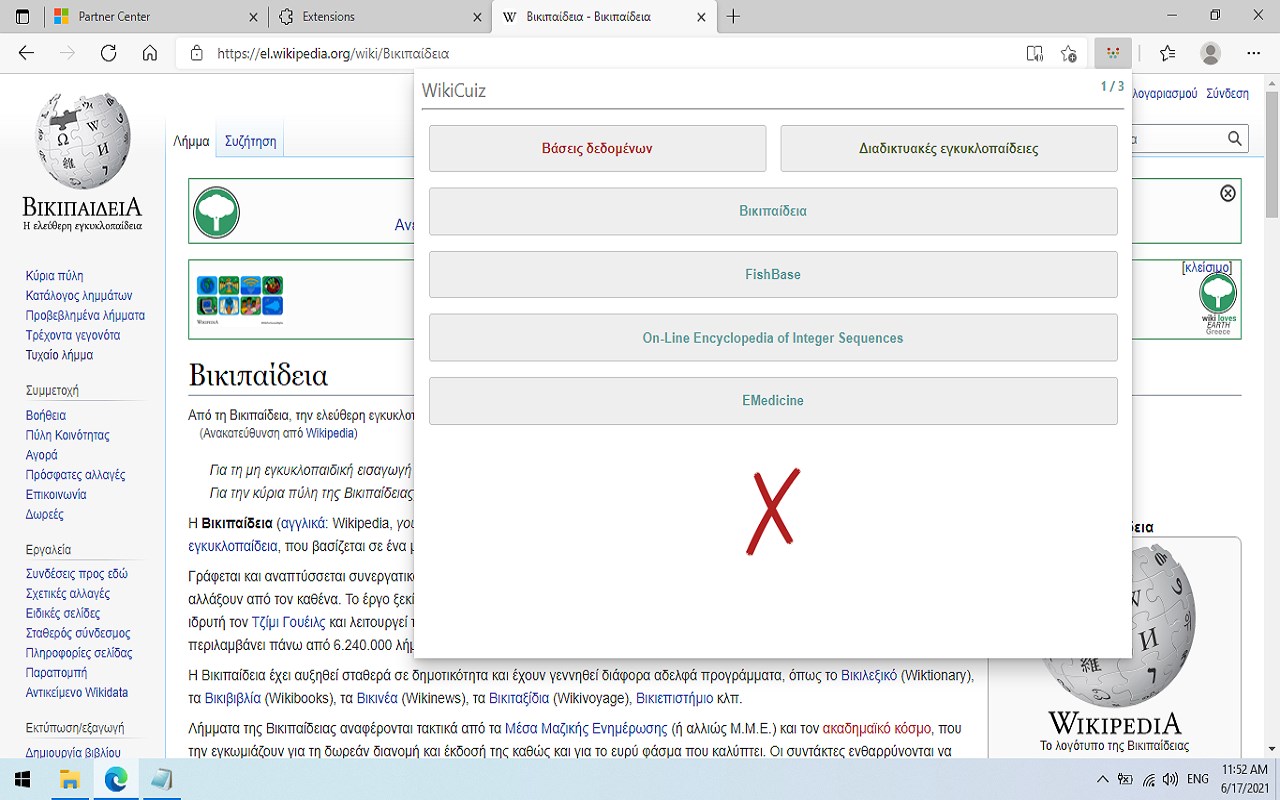Visit the Πύλη Κοινότητας link
This screenshot has height=800, width=1280.
[x=68, y=435]
